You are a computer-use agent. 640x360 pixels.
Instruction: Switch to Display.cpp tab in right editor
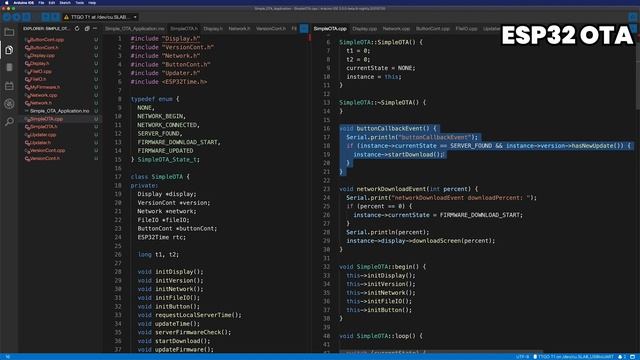364,29
